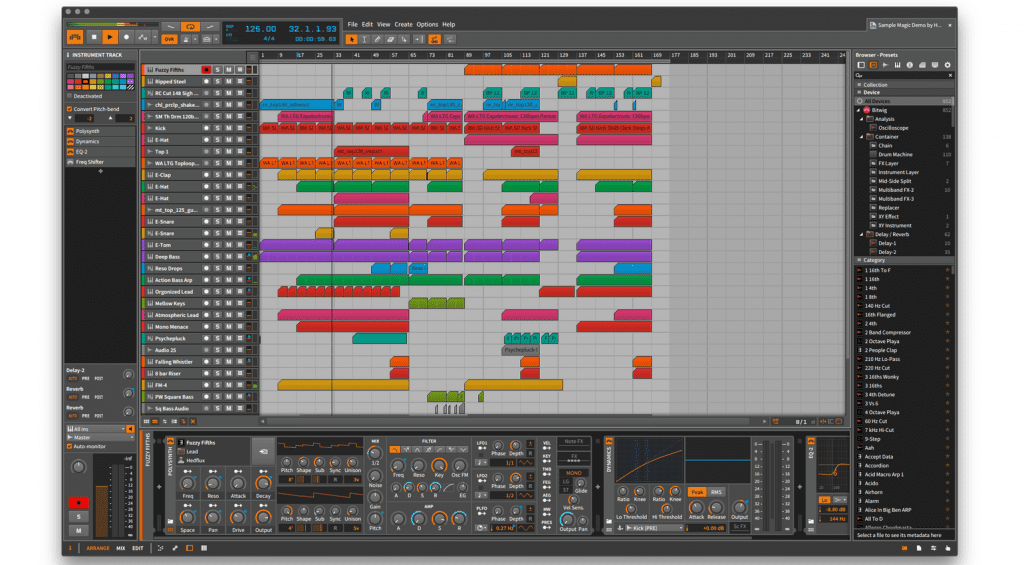Expand the Top 1 track fold arrow
The image size is (1024, 565).
[150, 152]
